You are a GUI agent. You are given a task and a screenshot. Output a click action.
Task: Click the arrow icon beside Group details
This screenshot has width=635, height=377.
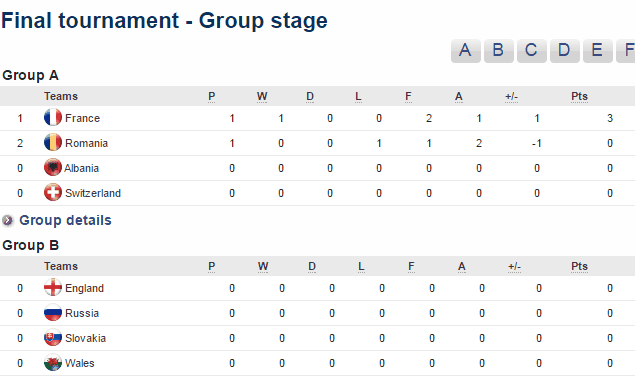(x=7, y=220)
